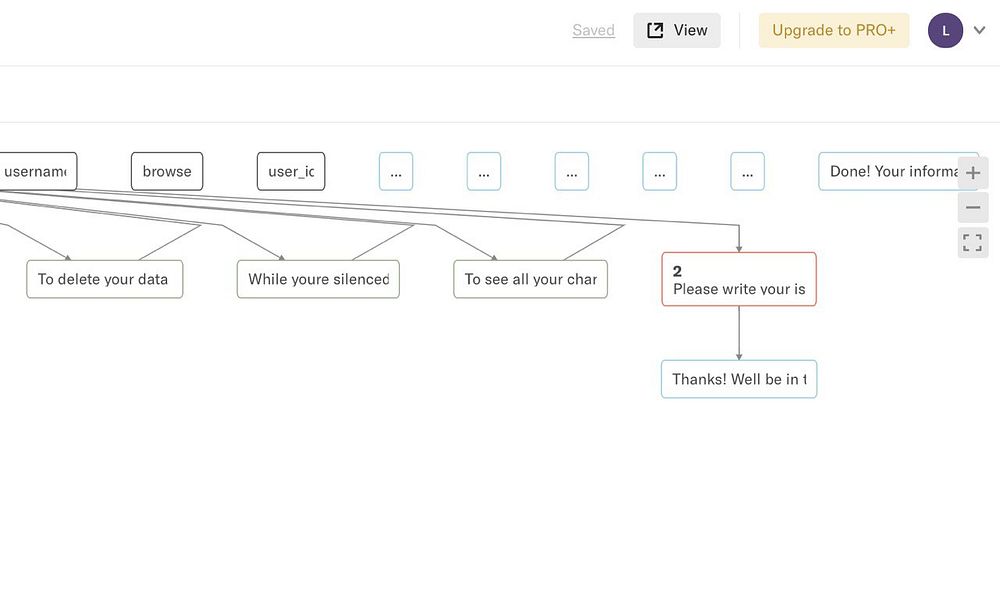Open the 'To see all your chan' block

(530, 279)
